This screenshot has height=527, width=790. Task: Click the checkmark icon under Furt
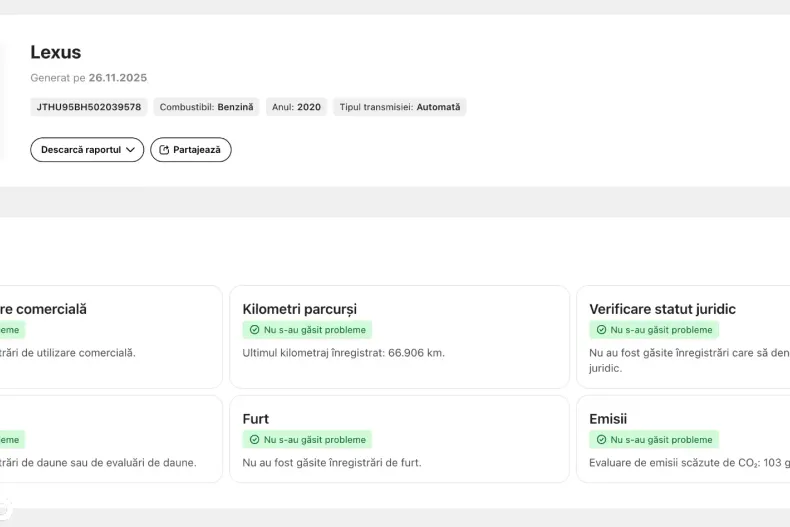(x=255, y=440)
